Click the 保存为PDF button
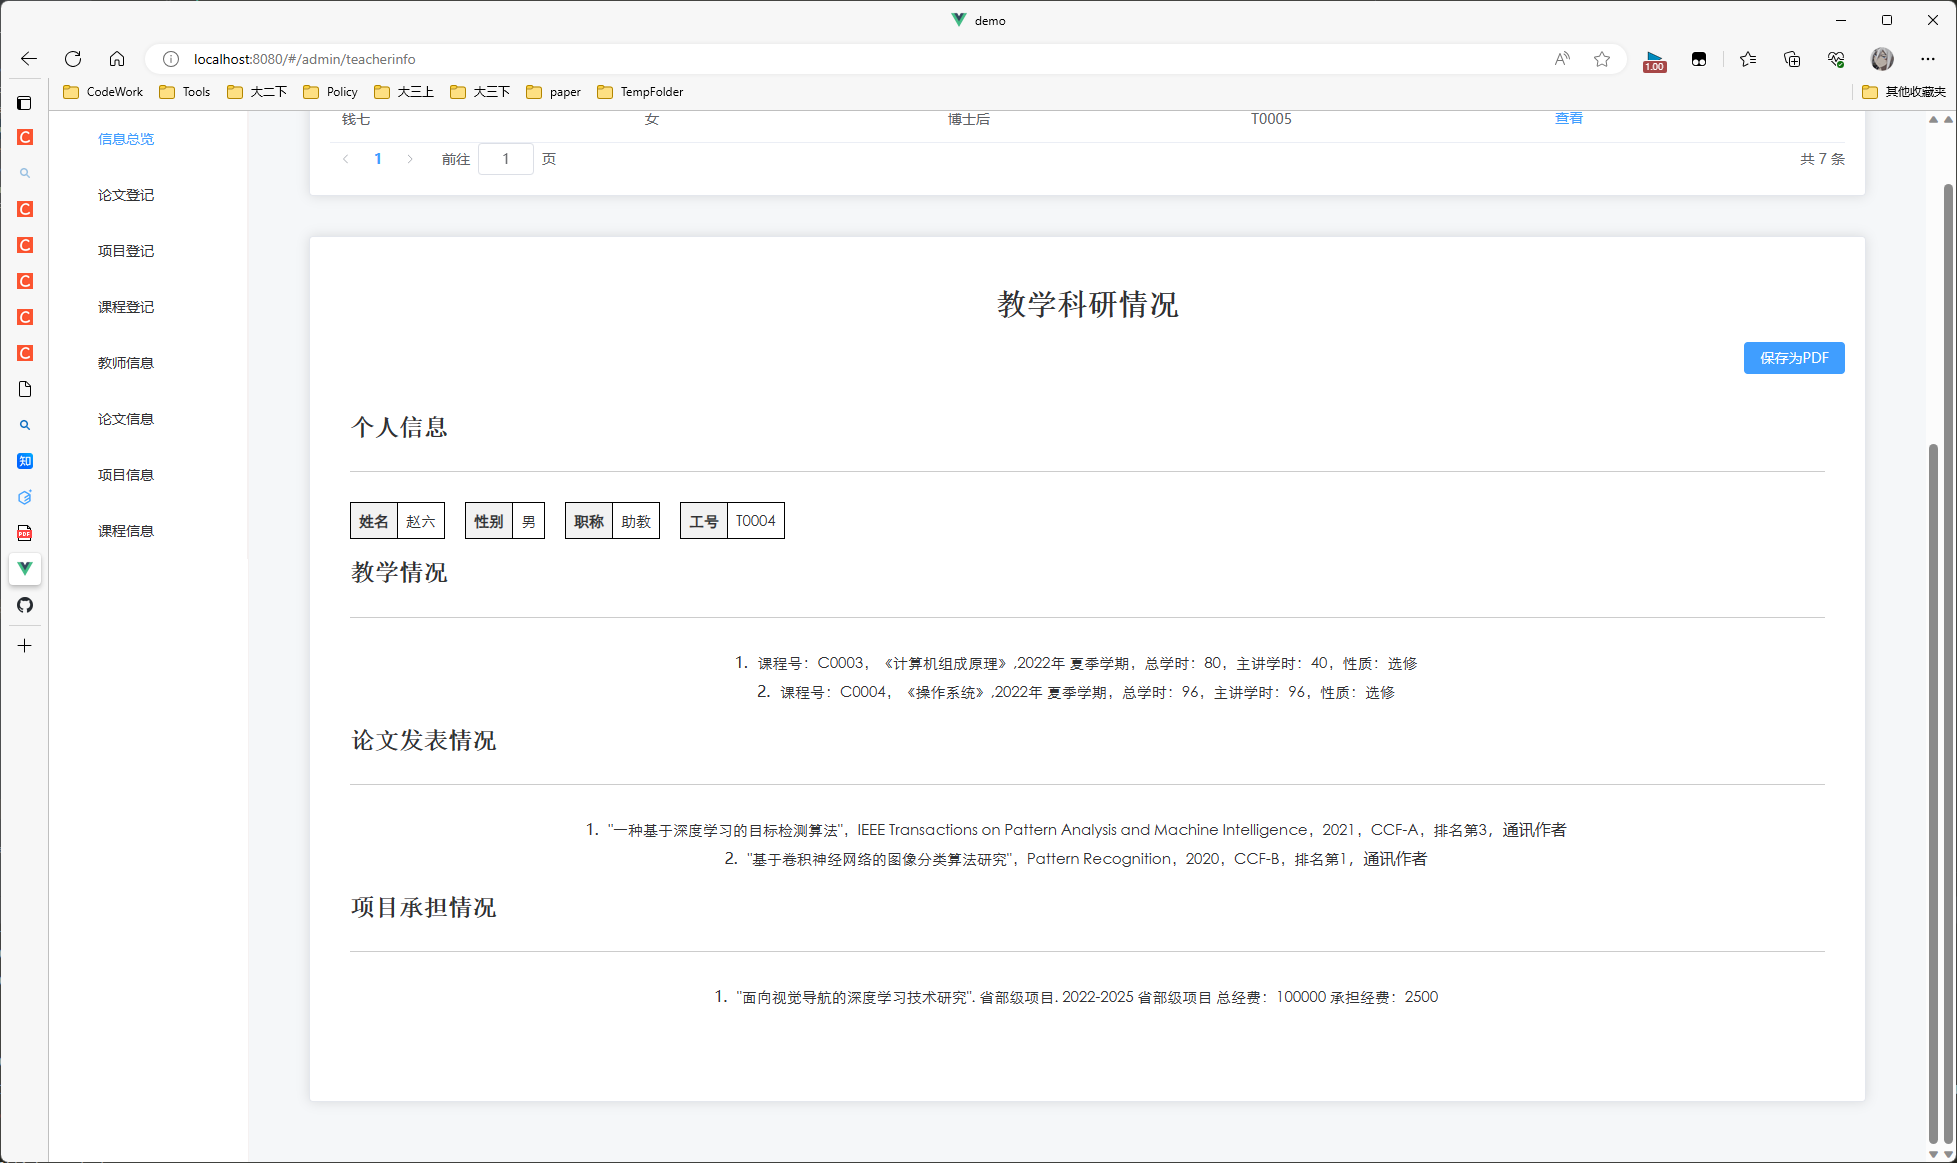This screenshot has height=1163, width=1957. [x=1794, y=358]
